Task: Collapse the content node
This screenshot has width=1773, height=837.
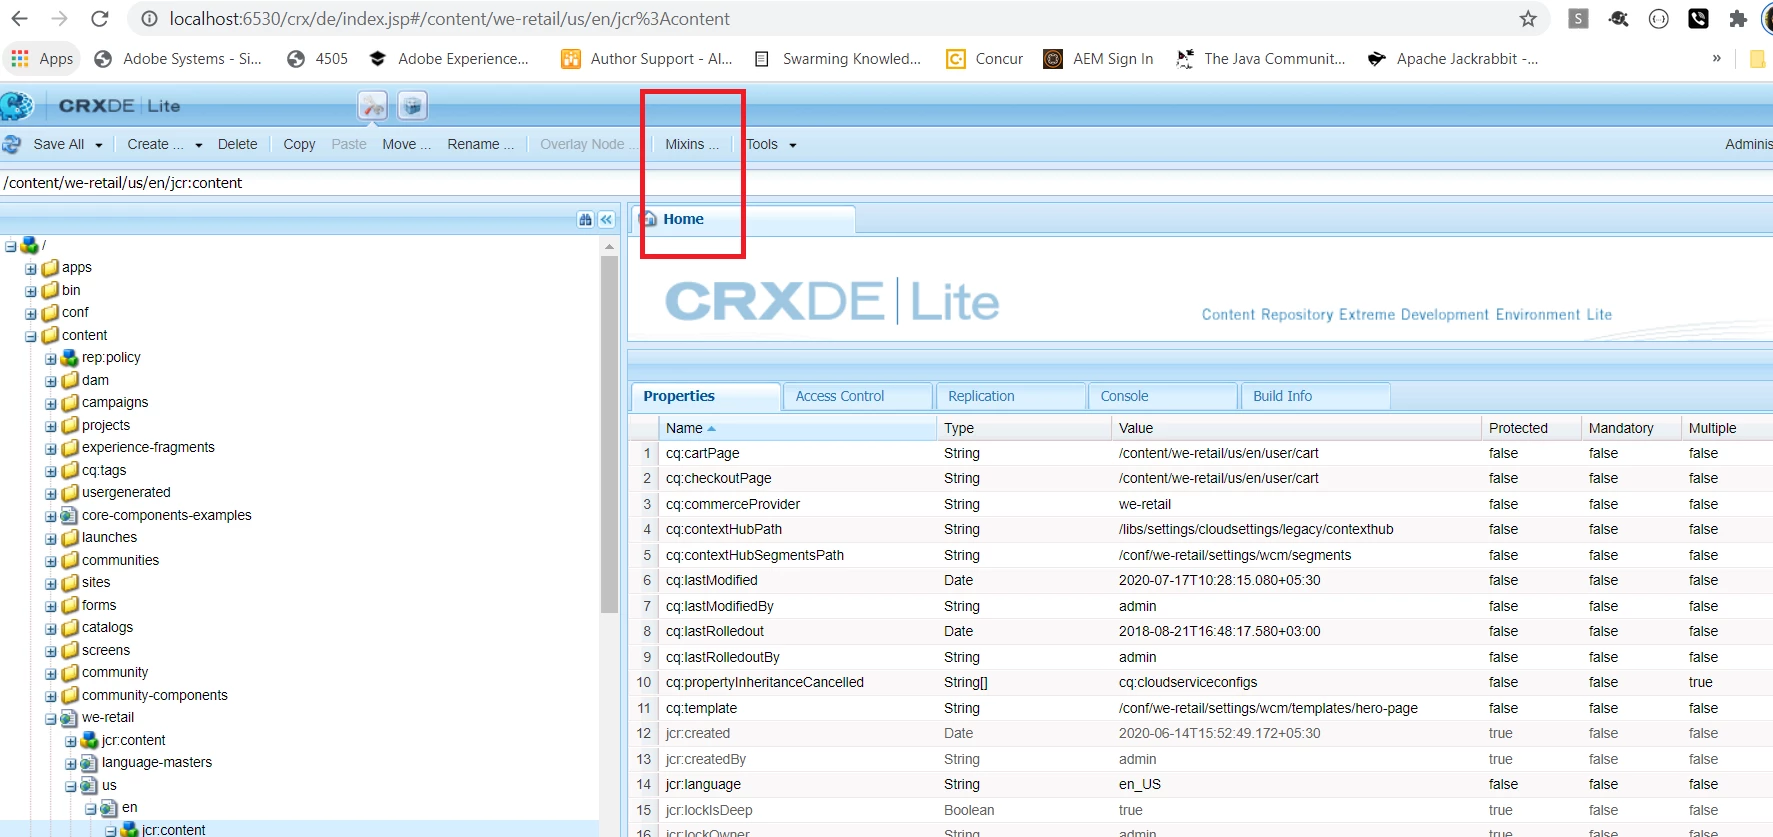Action: [x=31, y=336]
